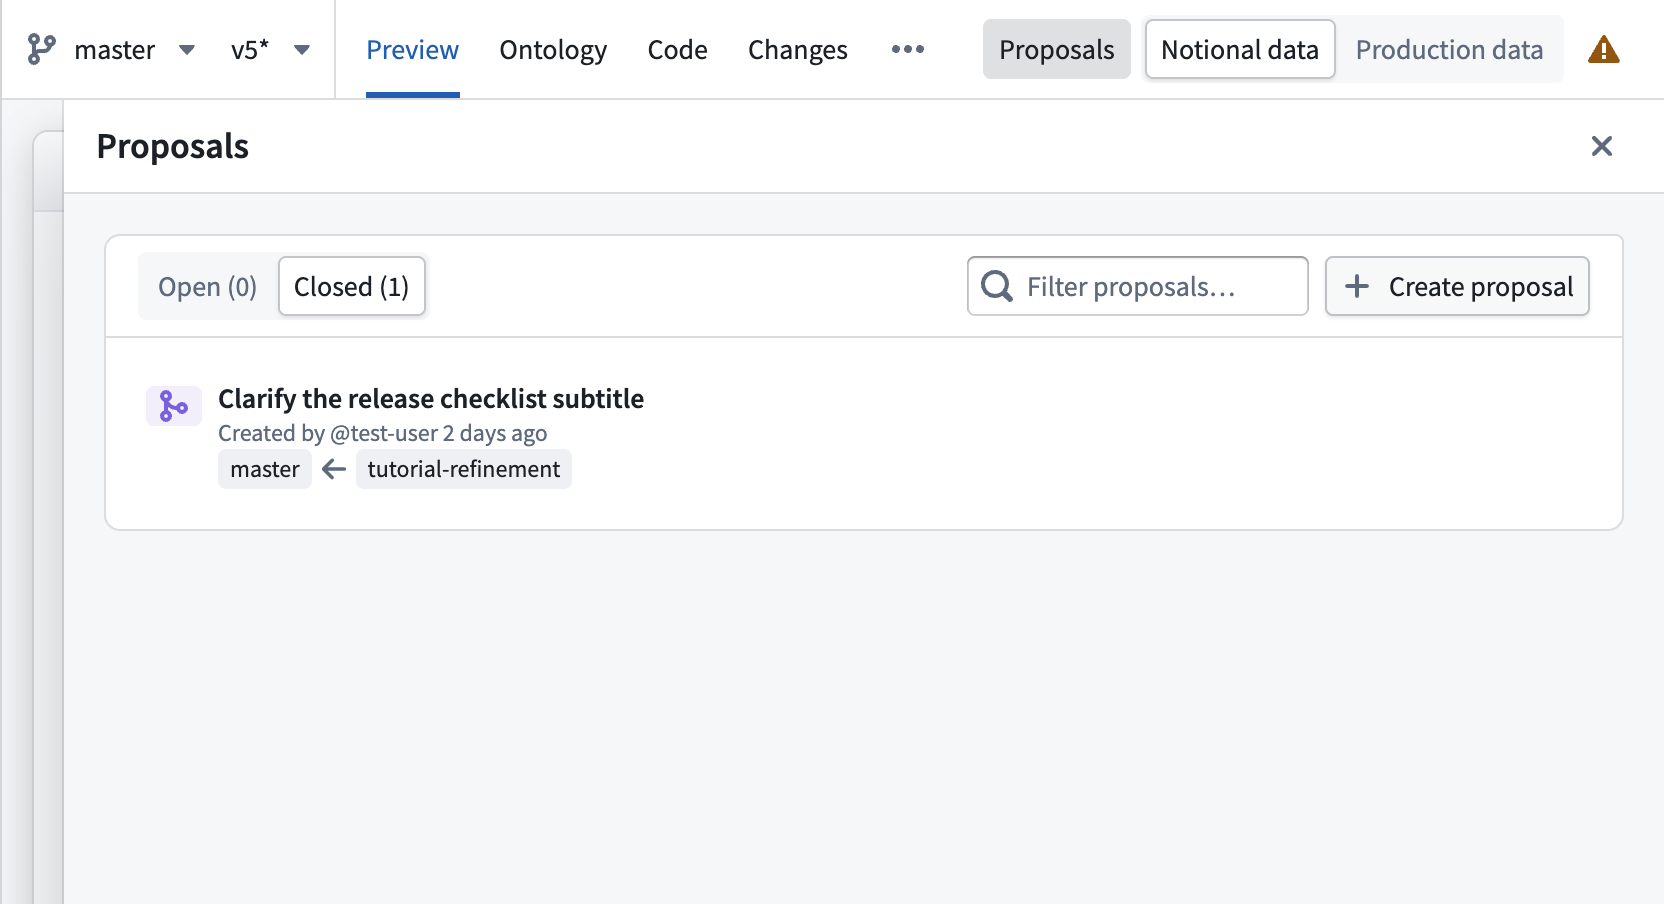Click the left arrow between branch tags
Viewport: 1664px width, 904px height.
click(x=334, y=469)
